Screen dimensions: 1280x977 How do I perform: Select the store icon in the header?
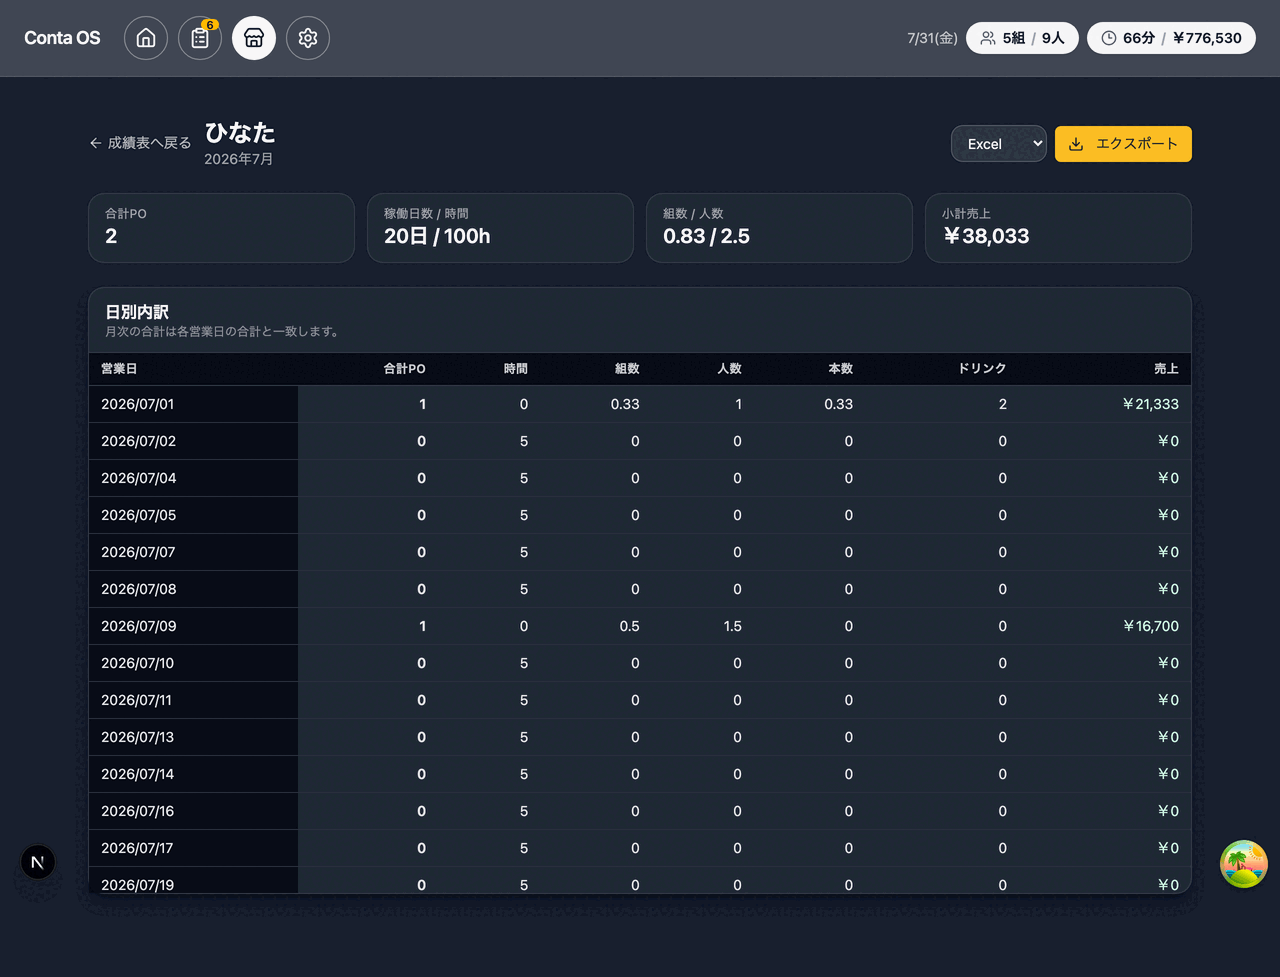coord(254,38)
